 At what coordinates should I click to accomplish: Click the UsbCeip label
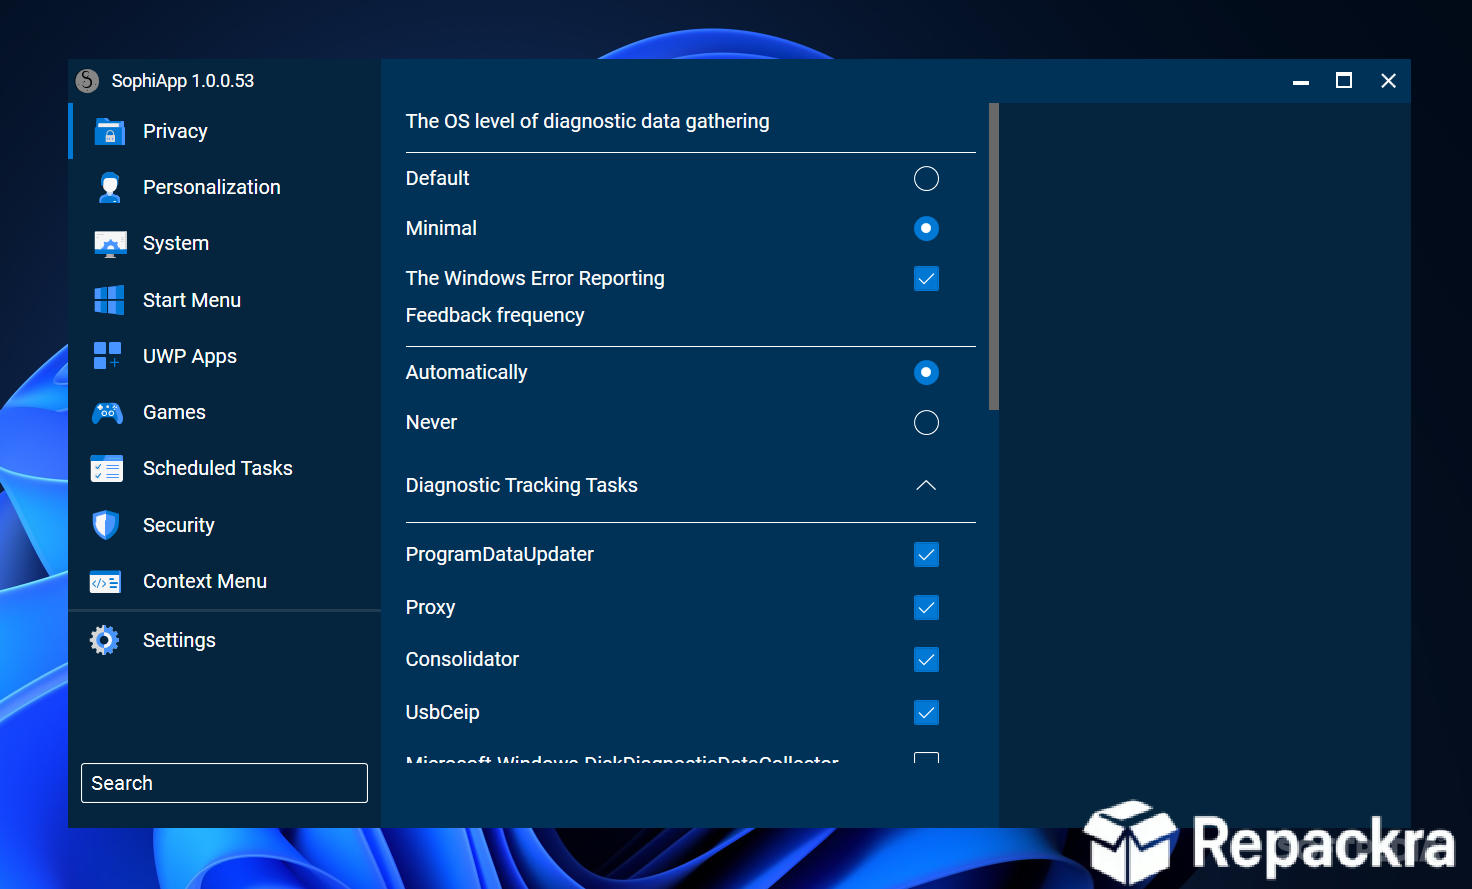tap(443, 712)
